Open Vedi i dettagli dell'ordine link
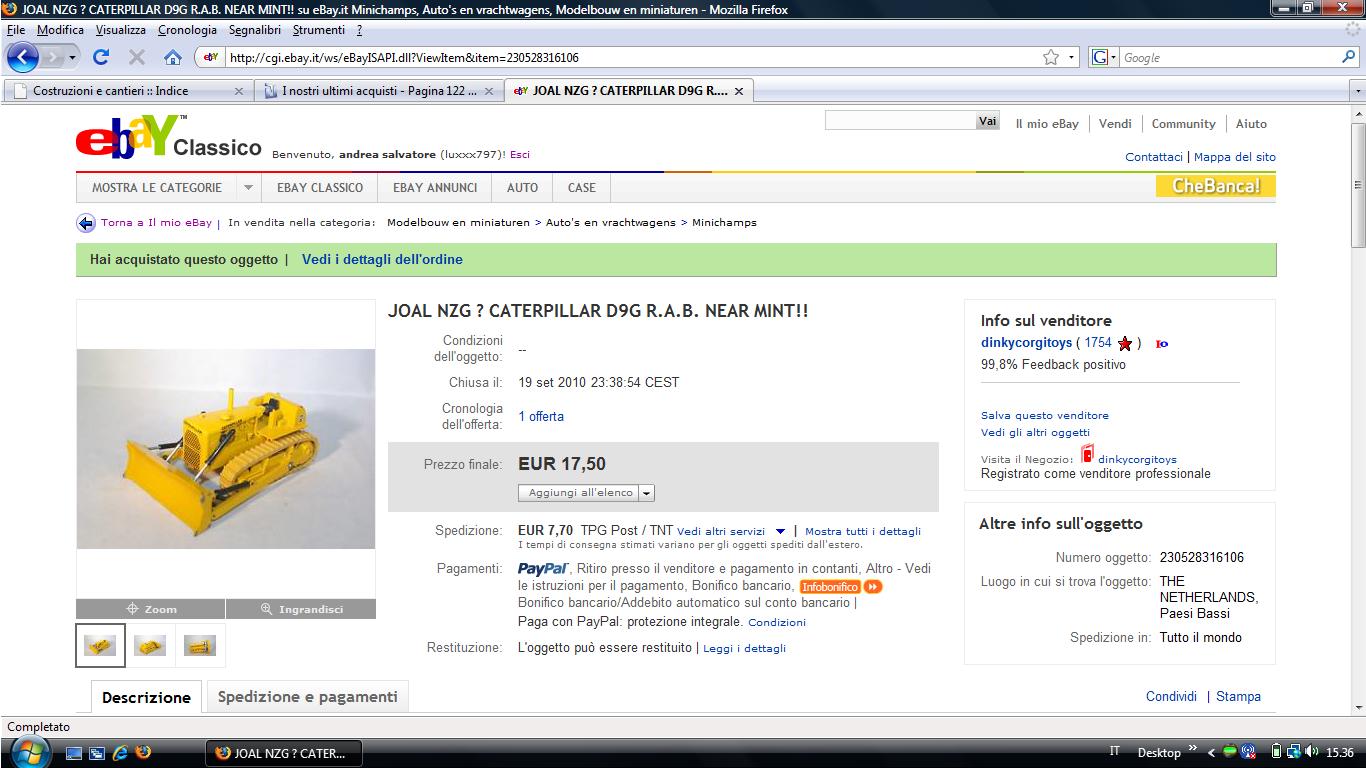Screen dimensions: 1366x768 coord(382,259)
